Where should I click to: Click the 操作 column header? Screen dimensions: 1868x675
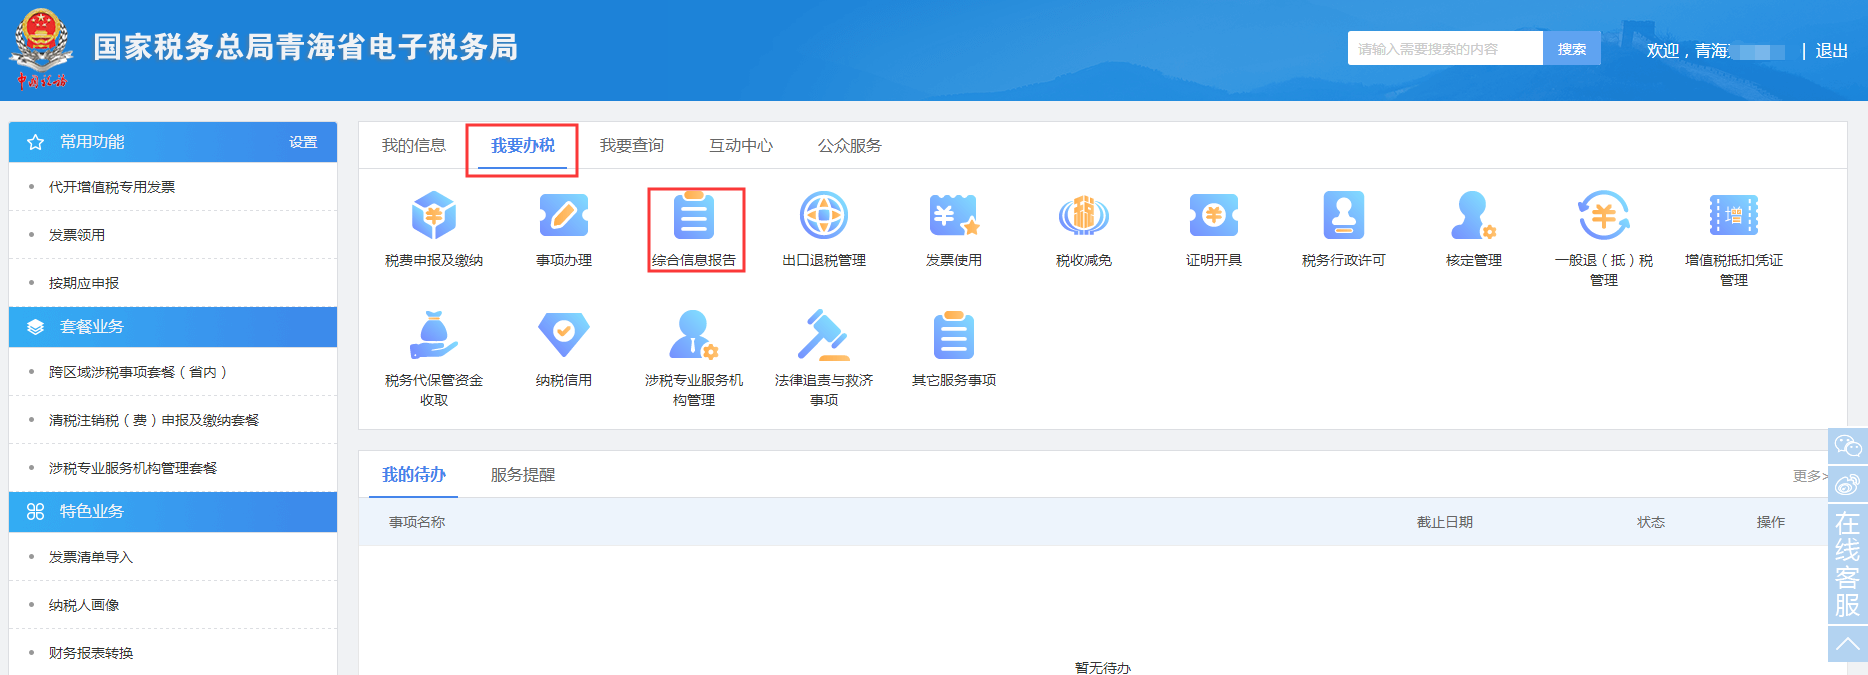point(1771,522)
